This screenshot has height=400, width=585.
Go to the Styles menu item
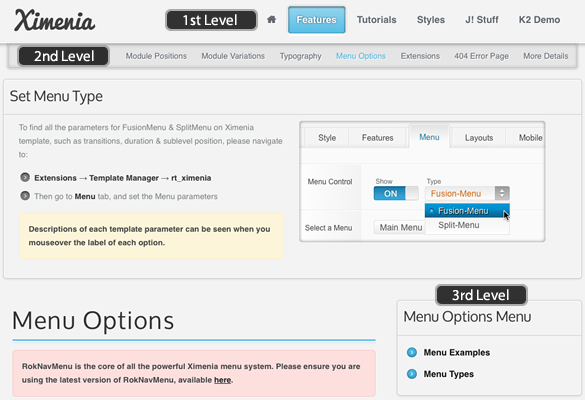click(431, 20)
